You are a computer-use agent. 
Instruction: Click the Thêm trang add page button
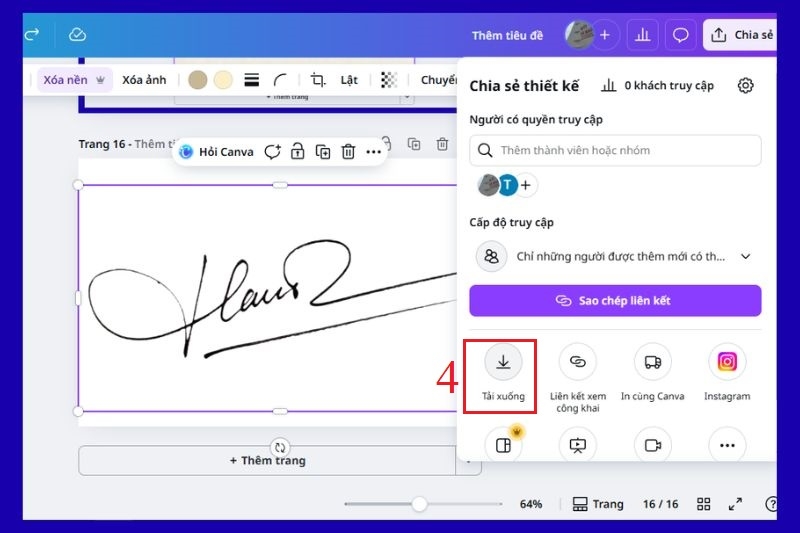click(x=267, y=461)
